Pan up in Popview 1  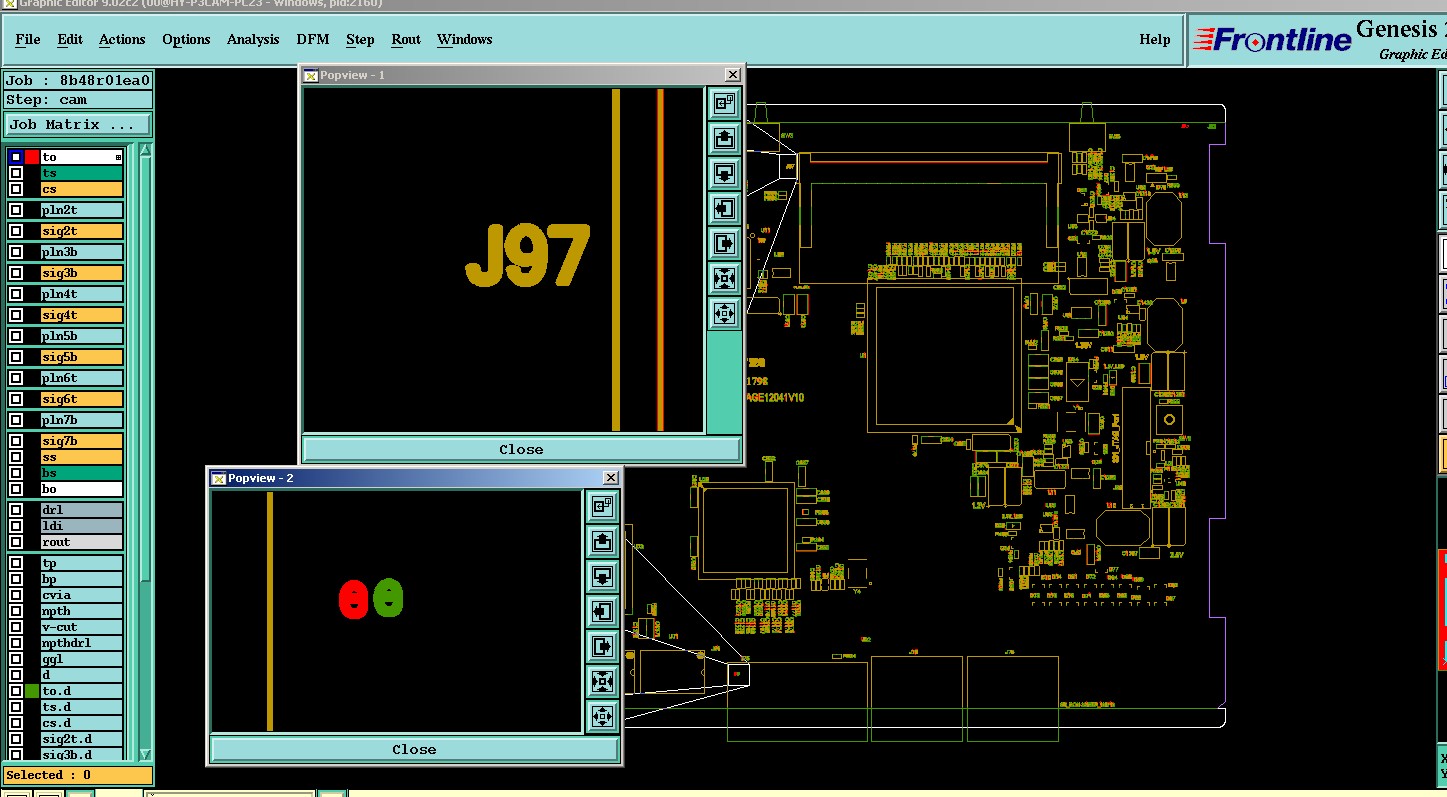coord(724,138)
